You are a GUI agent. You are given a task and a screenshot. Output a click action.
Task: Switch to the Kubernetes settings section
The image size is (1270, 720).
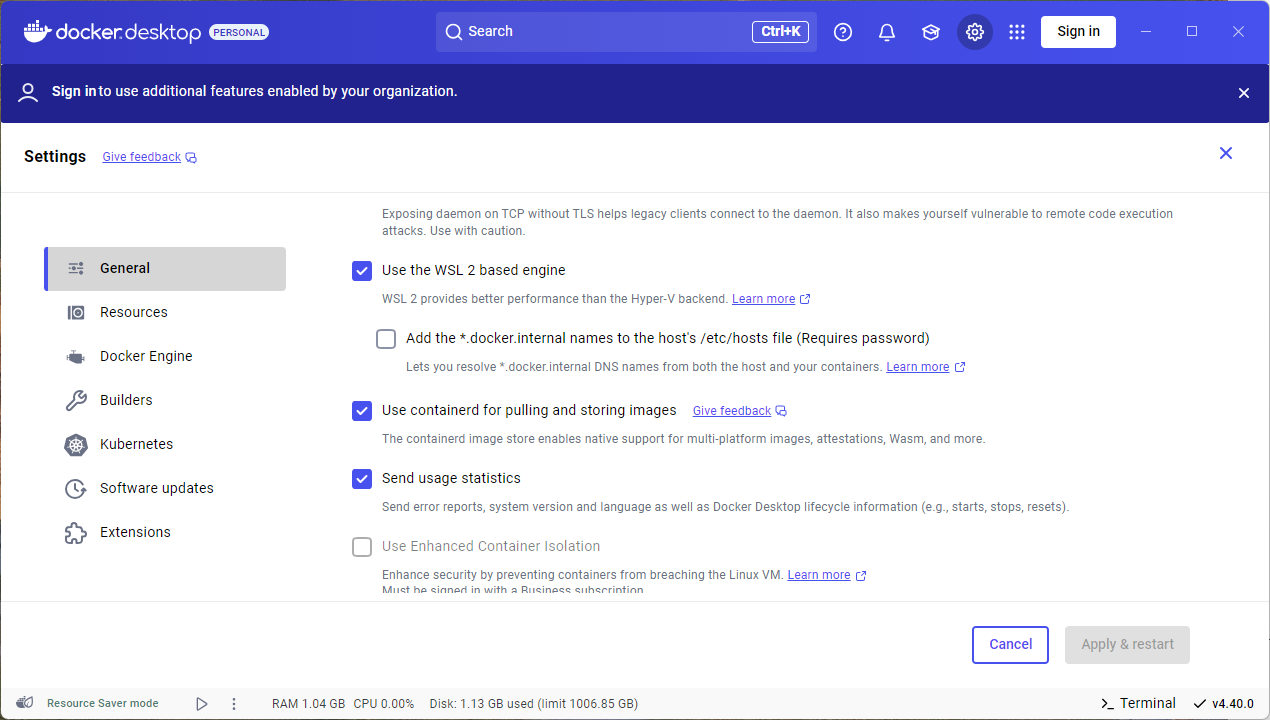pos(136,444)
